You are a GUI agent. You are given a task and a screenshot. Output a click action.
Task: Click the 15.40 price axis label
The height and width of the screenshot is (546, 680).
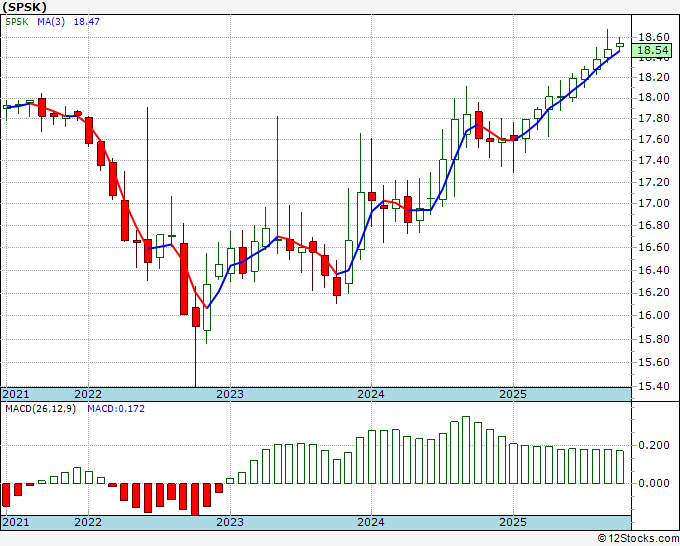[654, 386]
